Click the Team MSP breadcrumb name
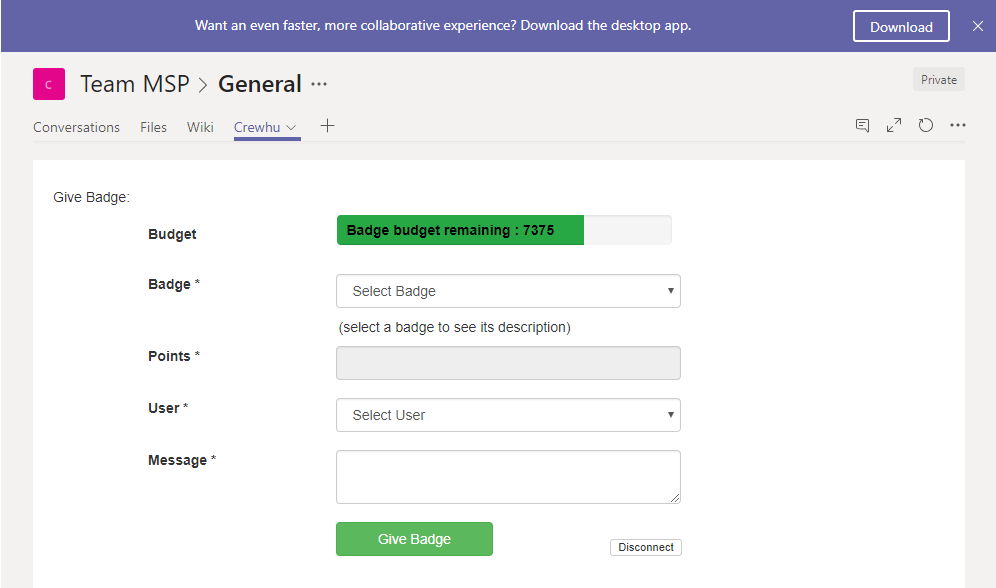 [x=135, y=84]
